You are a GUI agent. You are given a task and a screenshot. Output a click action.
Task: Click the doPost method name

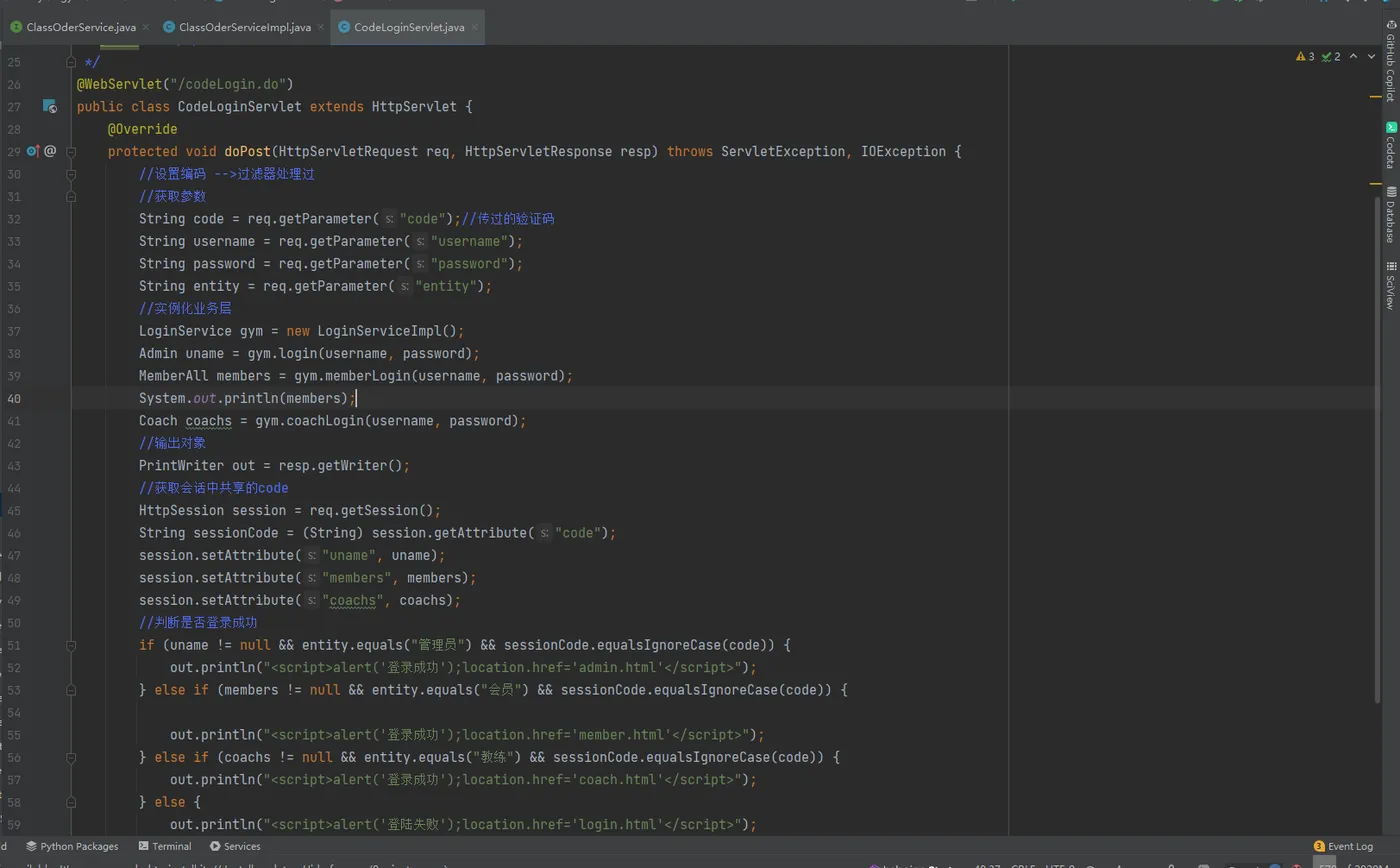tap(247, 151)
